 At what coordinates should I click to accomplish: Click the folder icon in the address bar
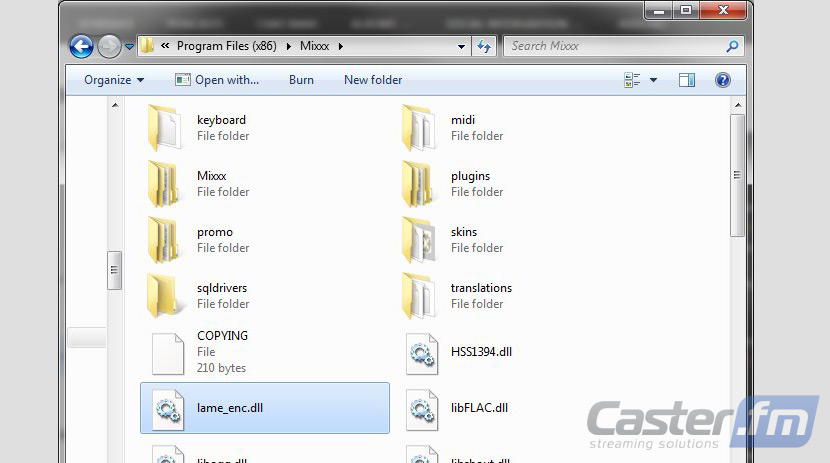pos(147,46)
